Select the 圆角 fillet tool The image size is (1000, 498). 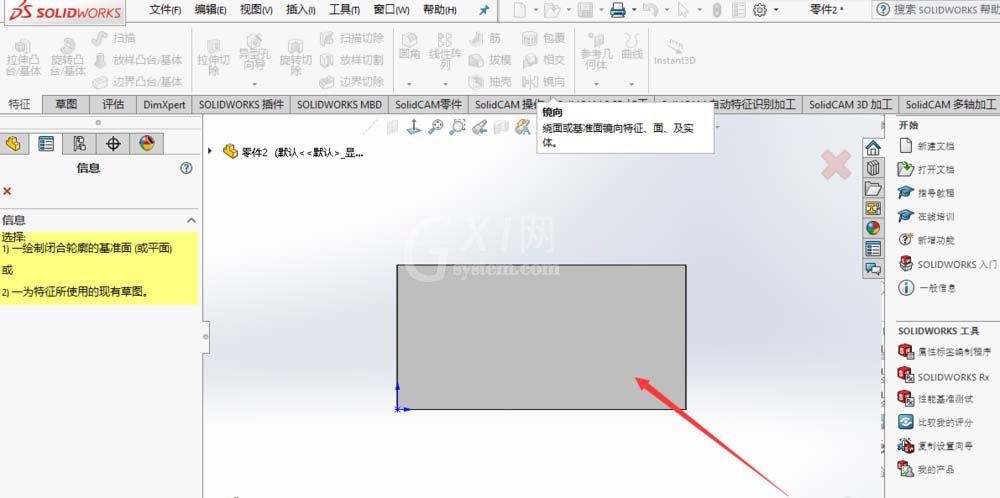409,47
